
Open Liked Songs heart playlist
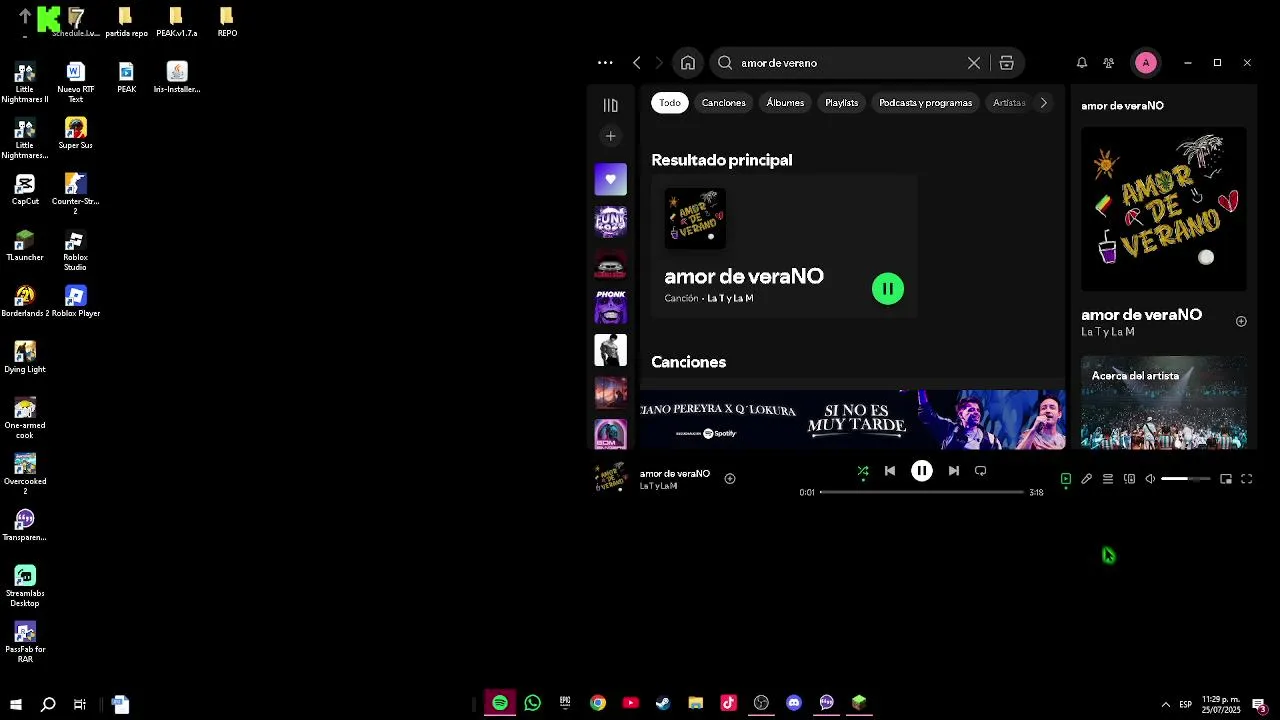610,180
